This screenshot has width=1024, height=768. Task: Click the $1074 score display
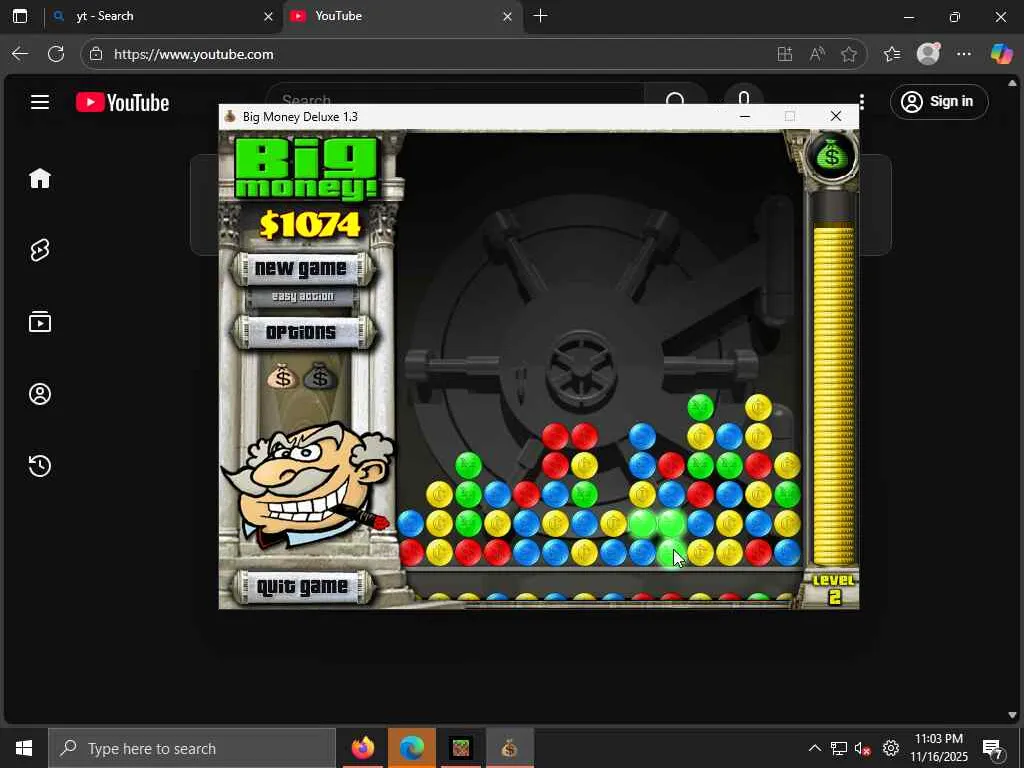coord(310,225)
